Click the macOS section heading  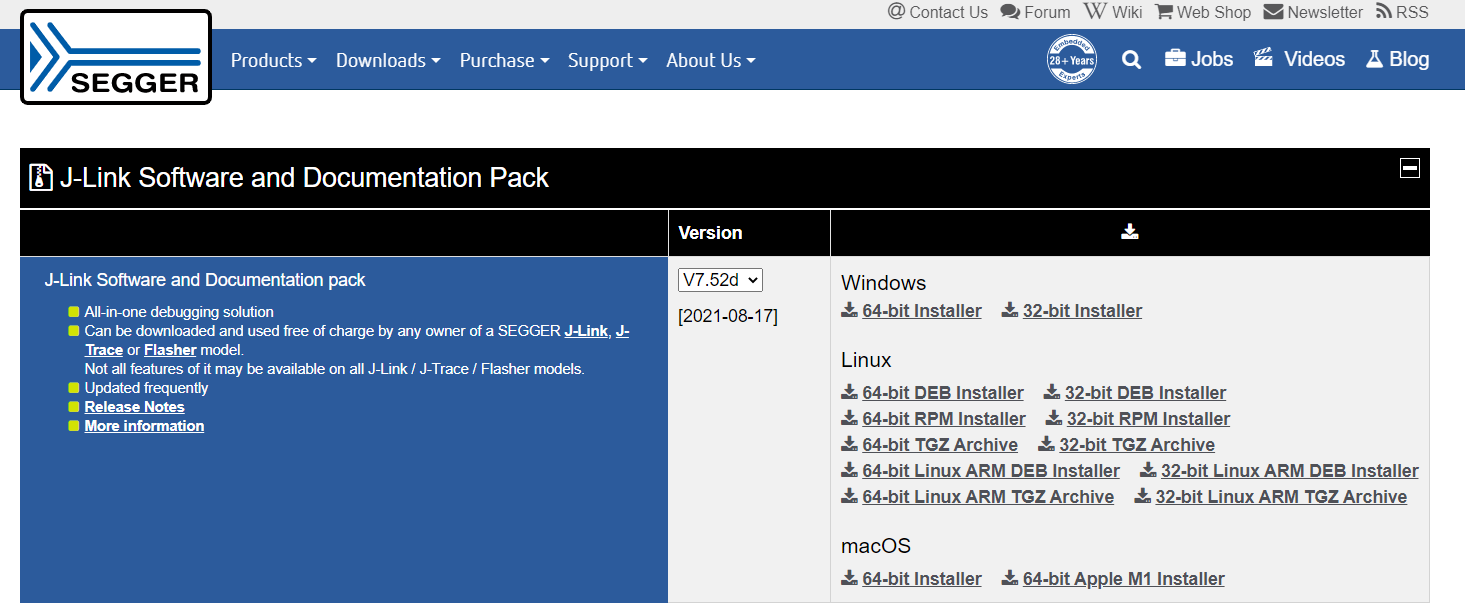click(x=876, y=546)
